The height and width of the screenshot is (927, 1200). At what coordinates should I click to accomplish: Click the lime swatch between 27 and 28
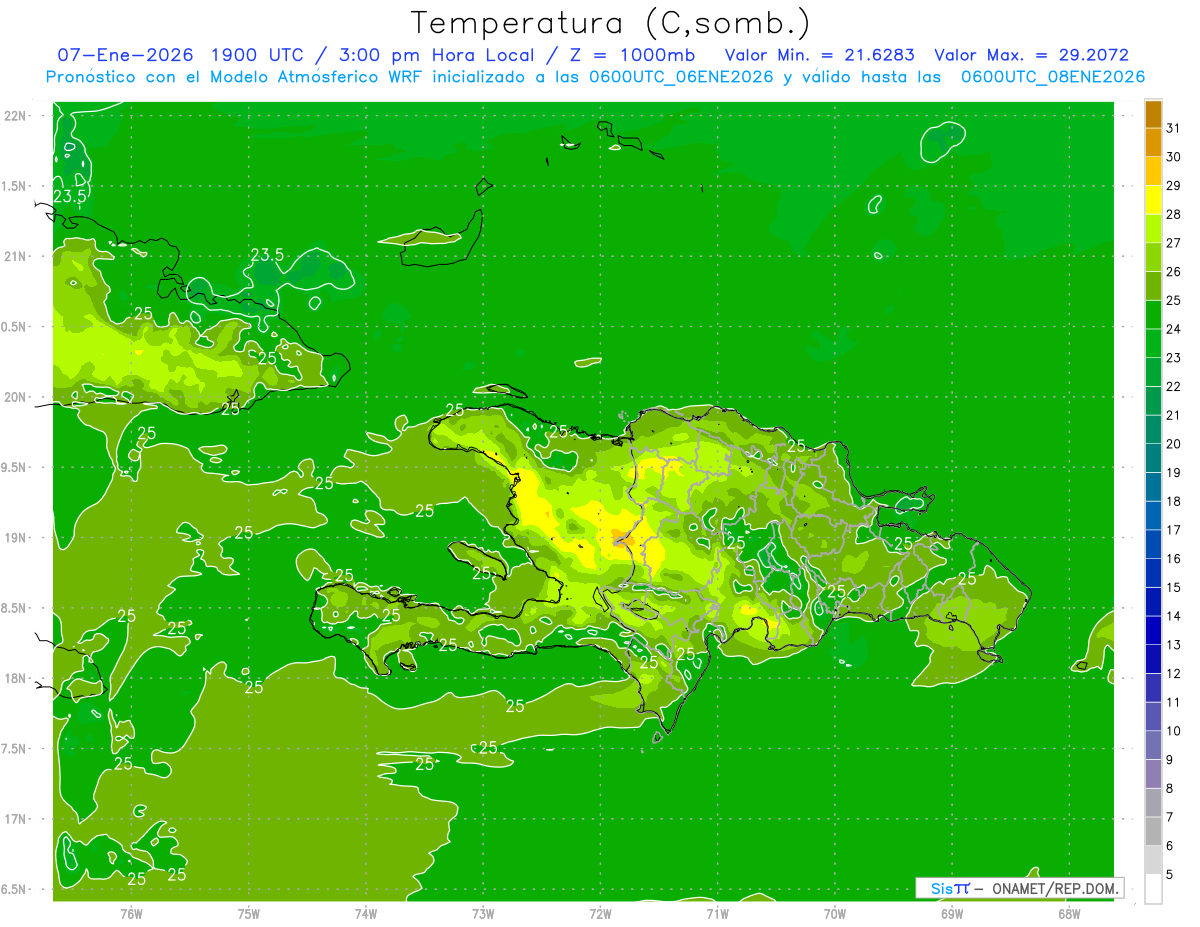pos(1153,228)
